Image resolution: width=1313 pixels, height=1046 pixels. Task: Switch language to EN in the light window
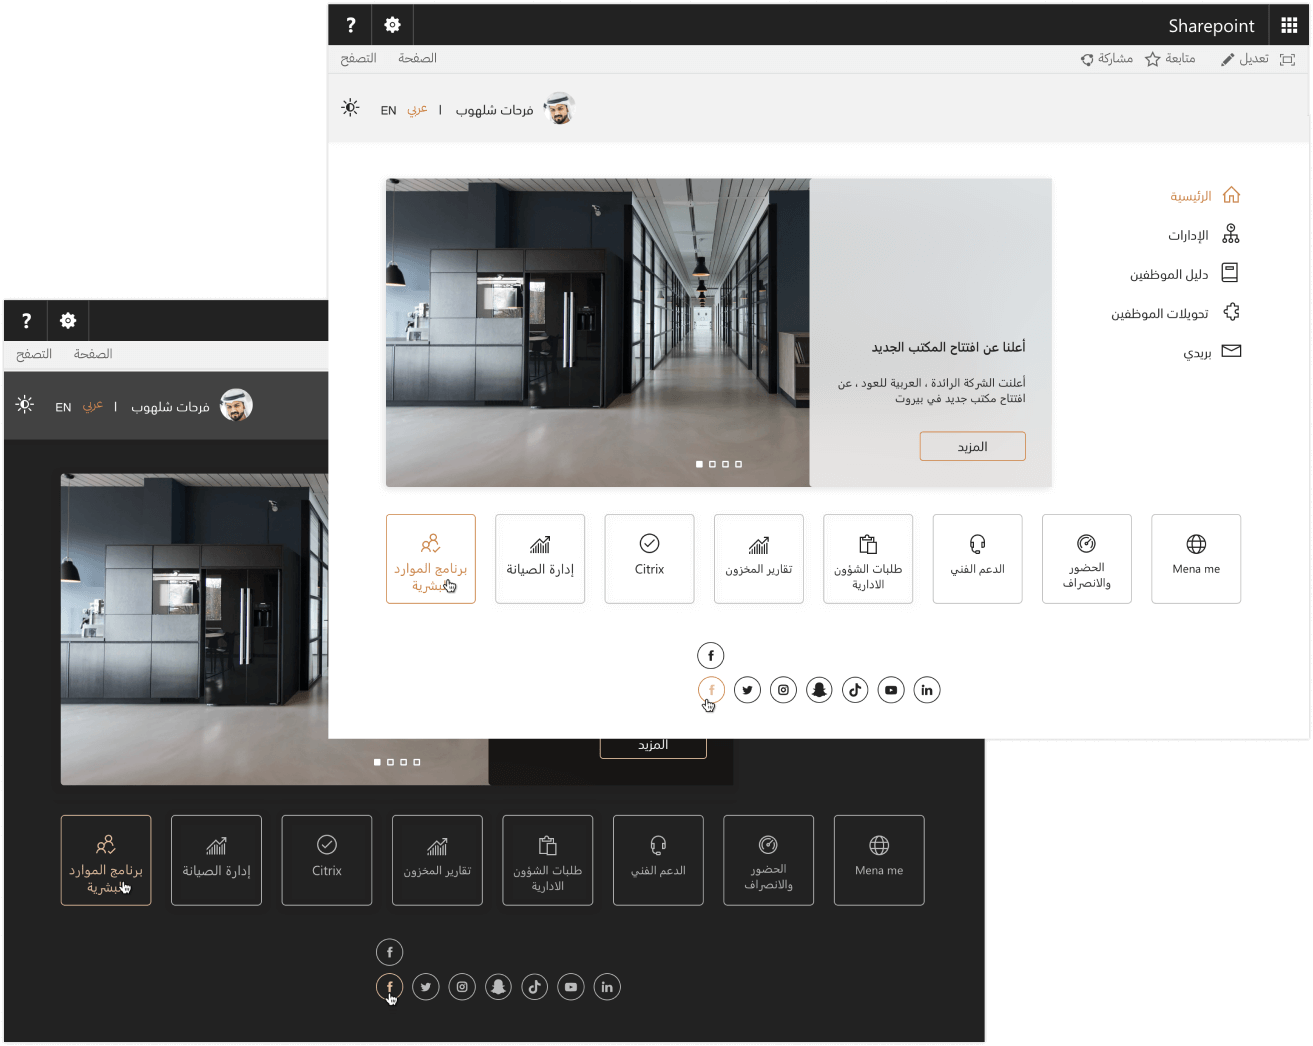tap(388, 110)
